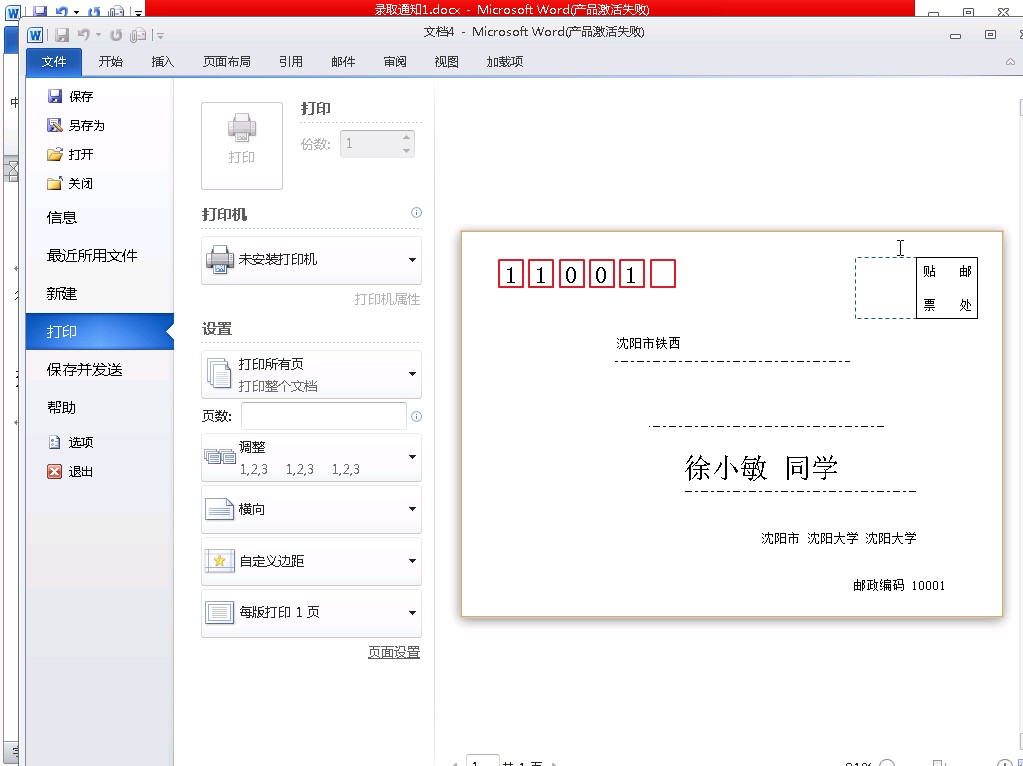Viewport: 1023px width, 766px height.
Task: Click the Pages (页数) input field
Action: 323,416
